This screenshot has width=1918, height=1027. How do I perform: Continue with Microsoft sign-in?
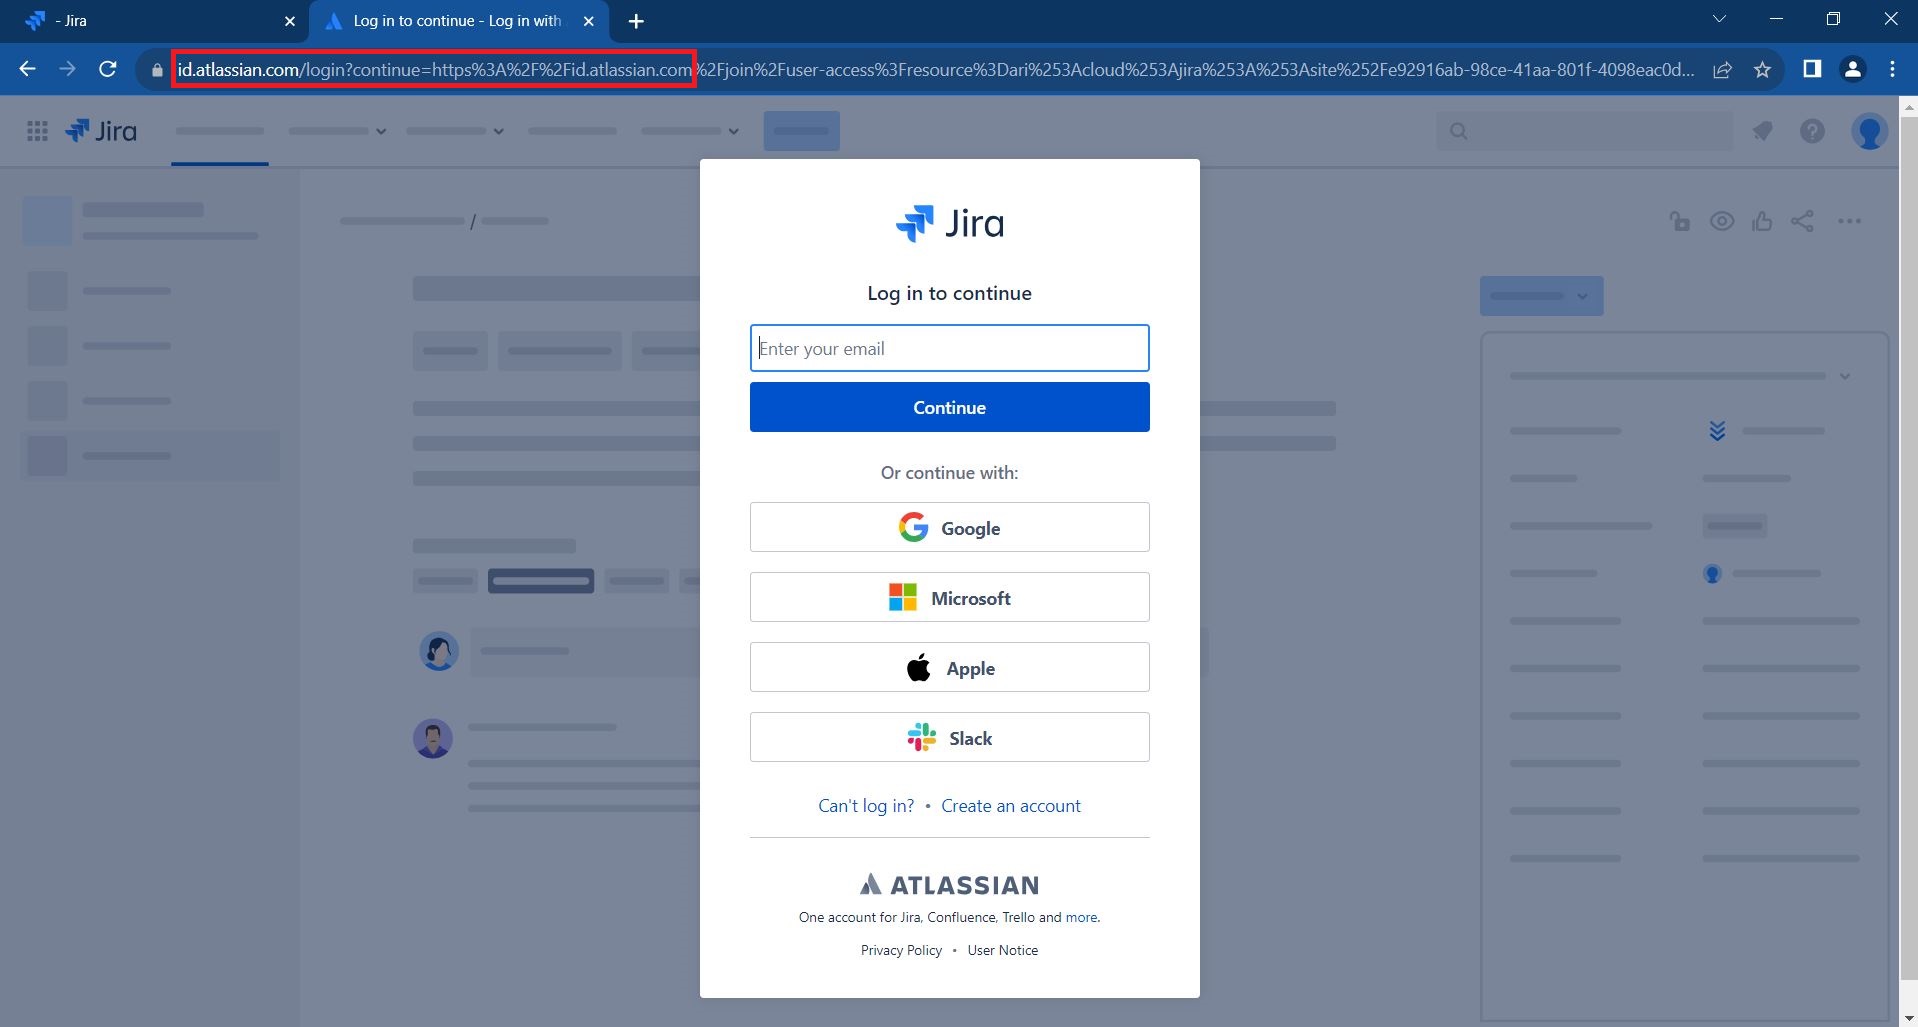coord(949,597)
